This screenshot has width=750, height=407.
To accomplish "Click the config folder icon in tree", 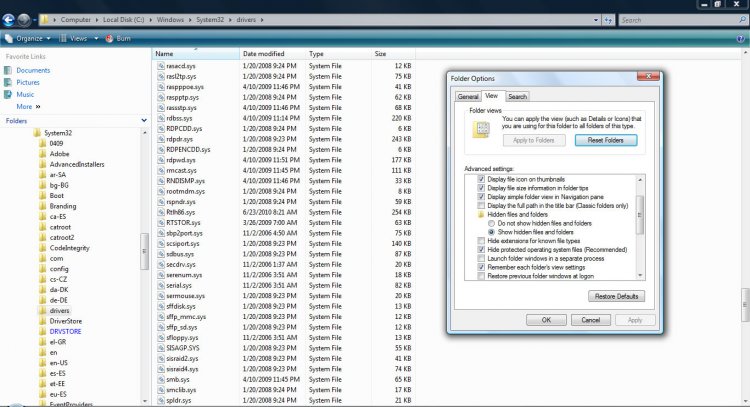I will tap(43, 269).
